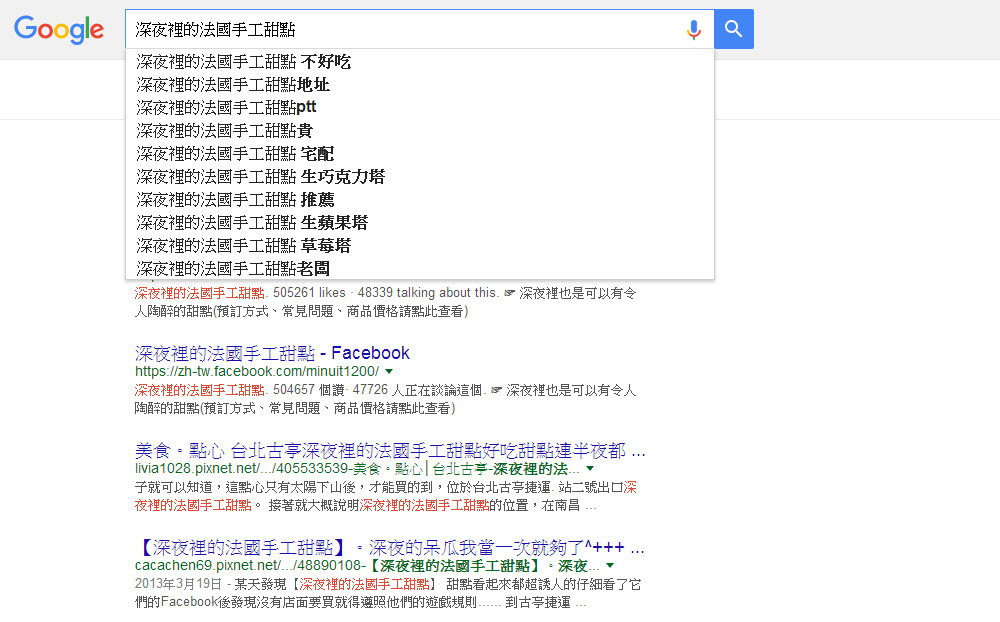Select suggestion ending with 不好吃

tap(420, 62)
